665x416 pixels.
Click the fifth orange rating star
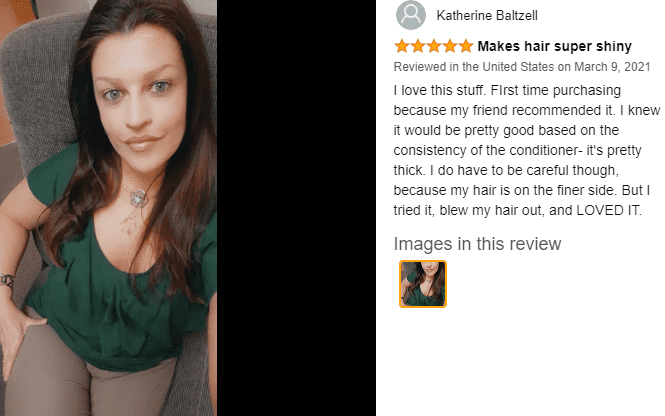[x=466, y=46]
